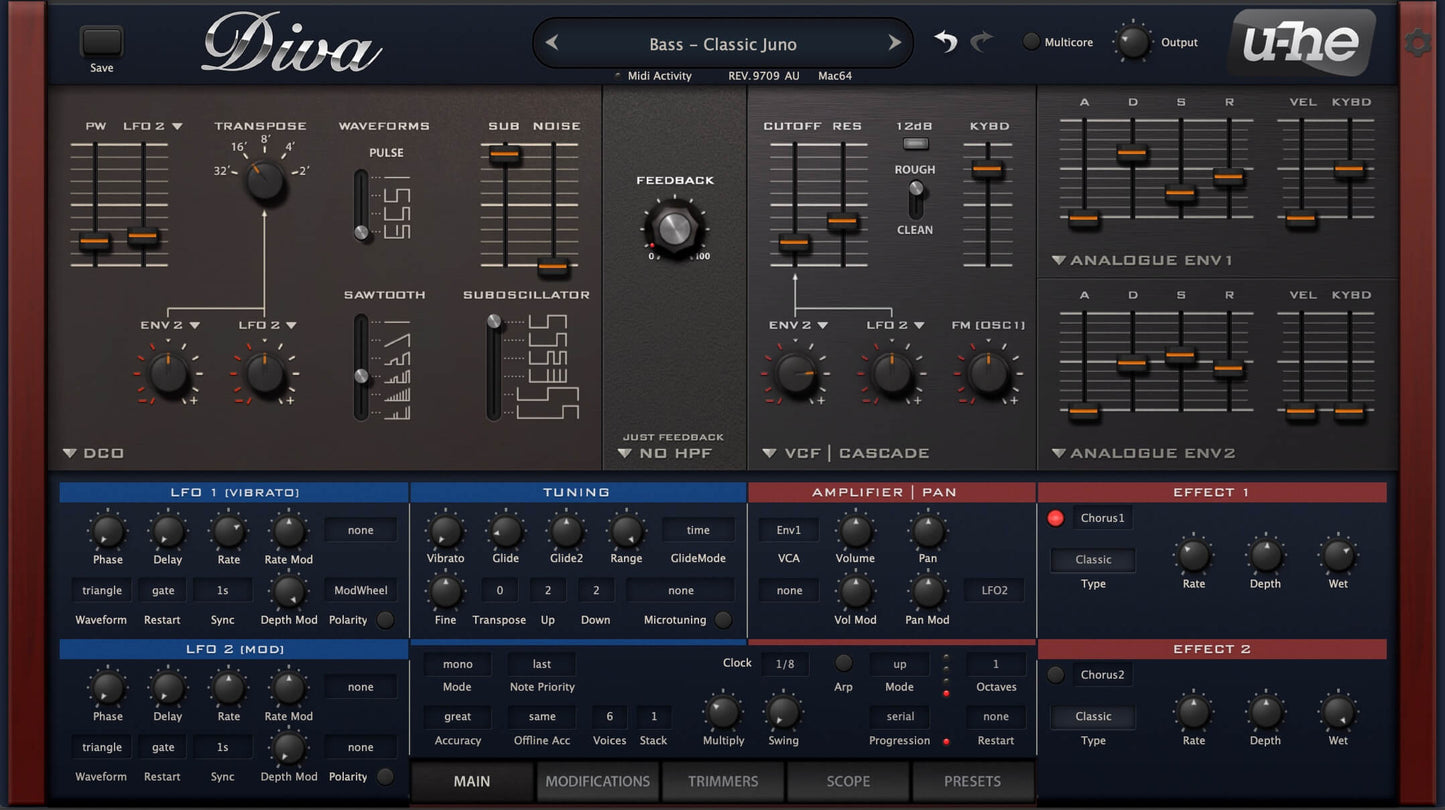Click the u-he logo
Screen dimensions: 1445x810
pos(1301,42)
